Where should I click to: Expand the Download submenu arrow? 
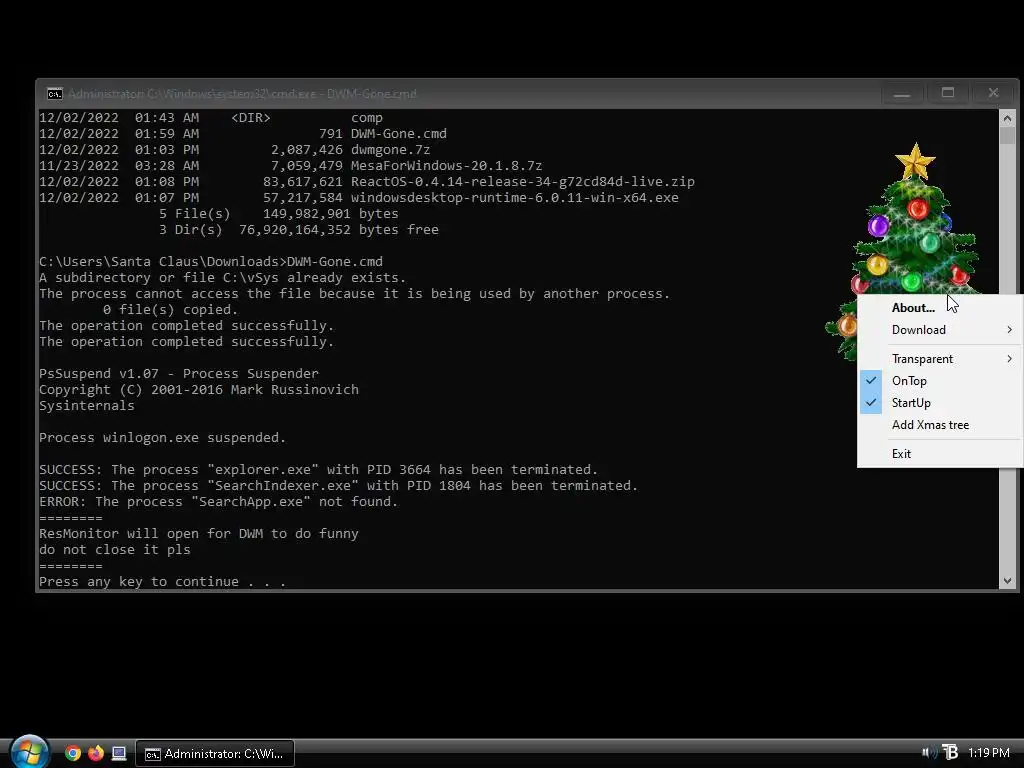tap(1010, 330)
